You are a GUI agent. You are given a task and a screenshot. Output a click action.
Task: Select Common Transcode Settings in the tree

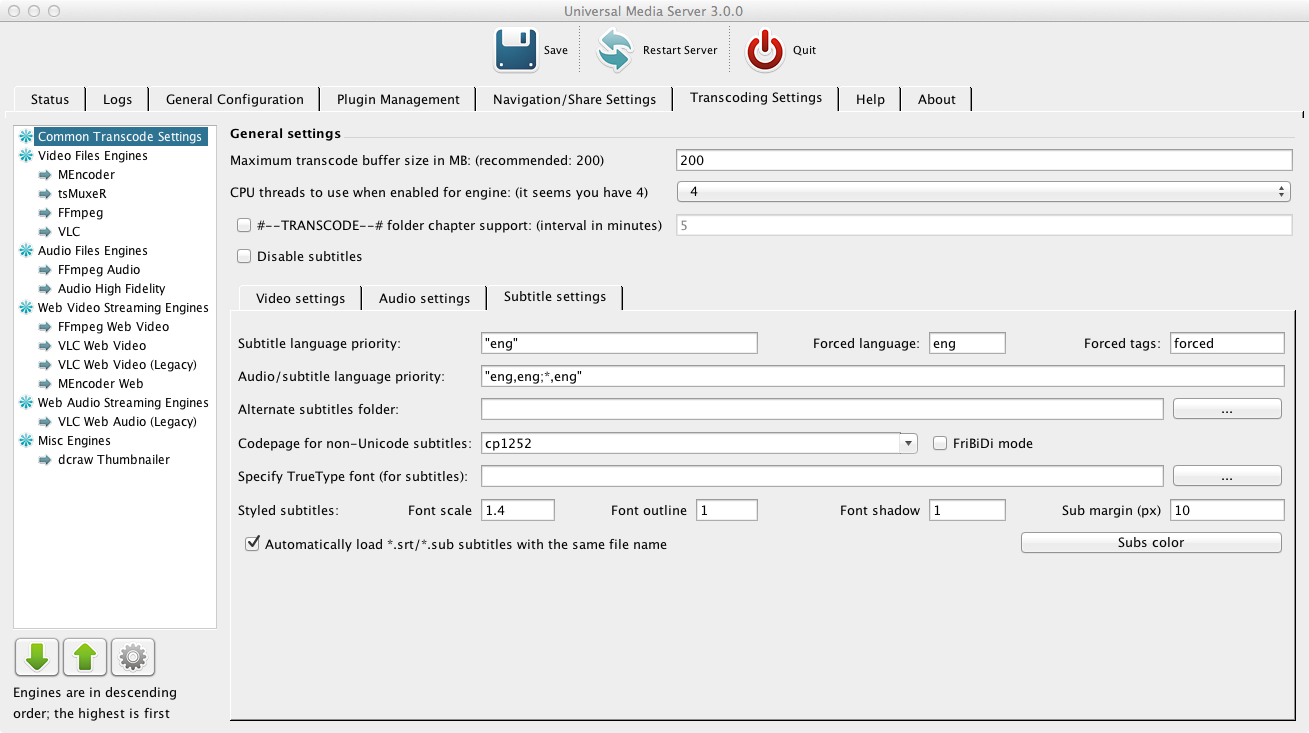point(120,137)
